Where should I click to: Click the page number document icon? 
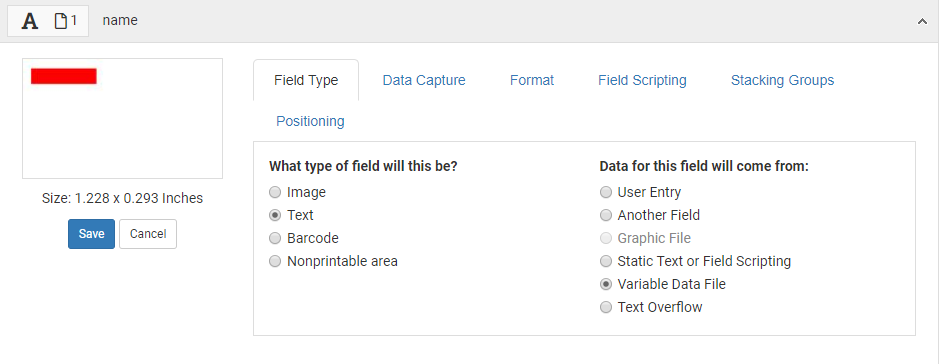click(61, 21)
